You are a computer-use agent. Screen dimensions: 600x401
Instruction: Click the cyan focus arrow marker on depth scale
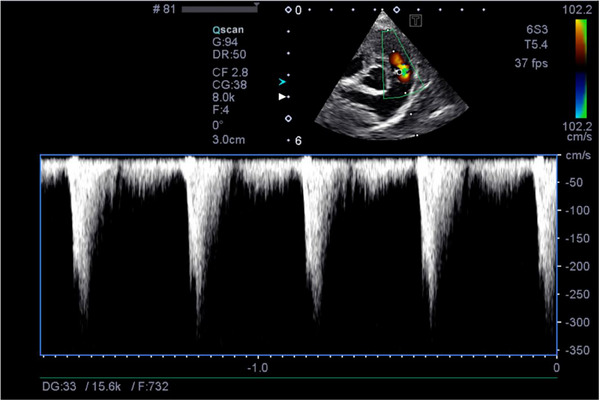[282, 82]
